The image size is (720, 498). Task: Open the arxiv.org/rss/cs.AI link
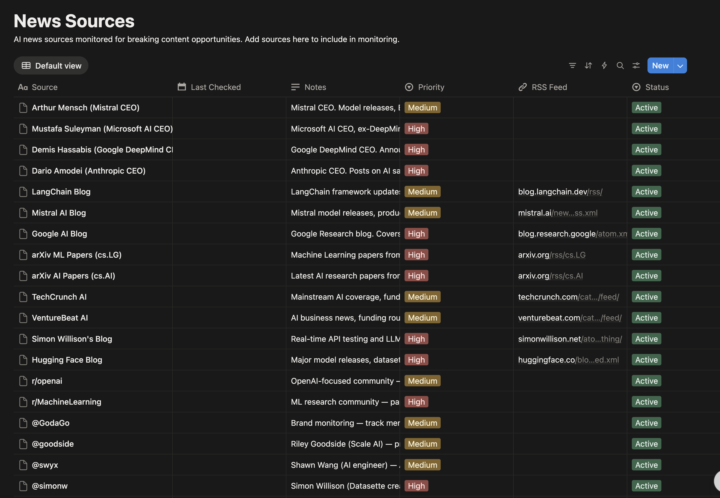tap(551, 276)
